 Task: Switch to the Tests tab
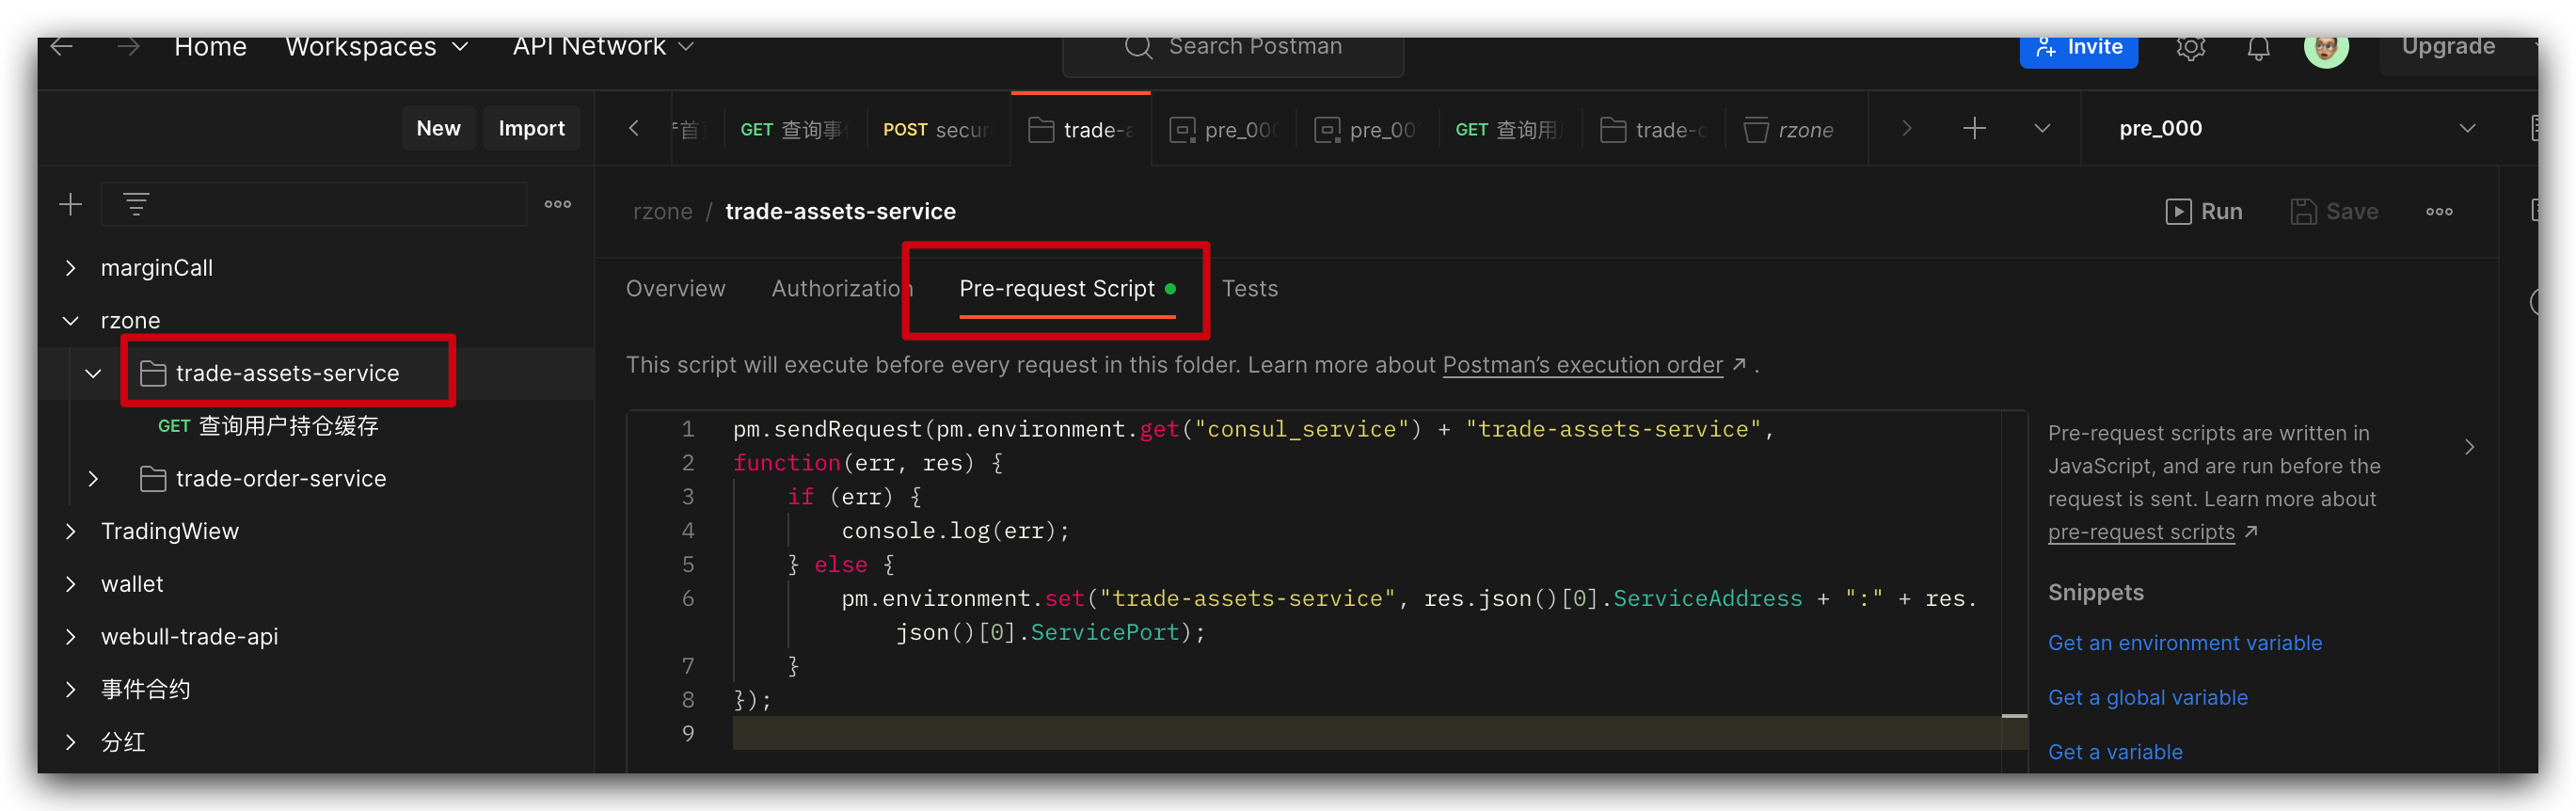pyautogui.click(x=1250, y=289)
